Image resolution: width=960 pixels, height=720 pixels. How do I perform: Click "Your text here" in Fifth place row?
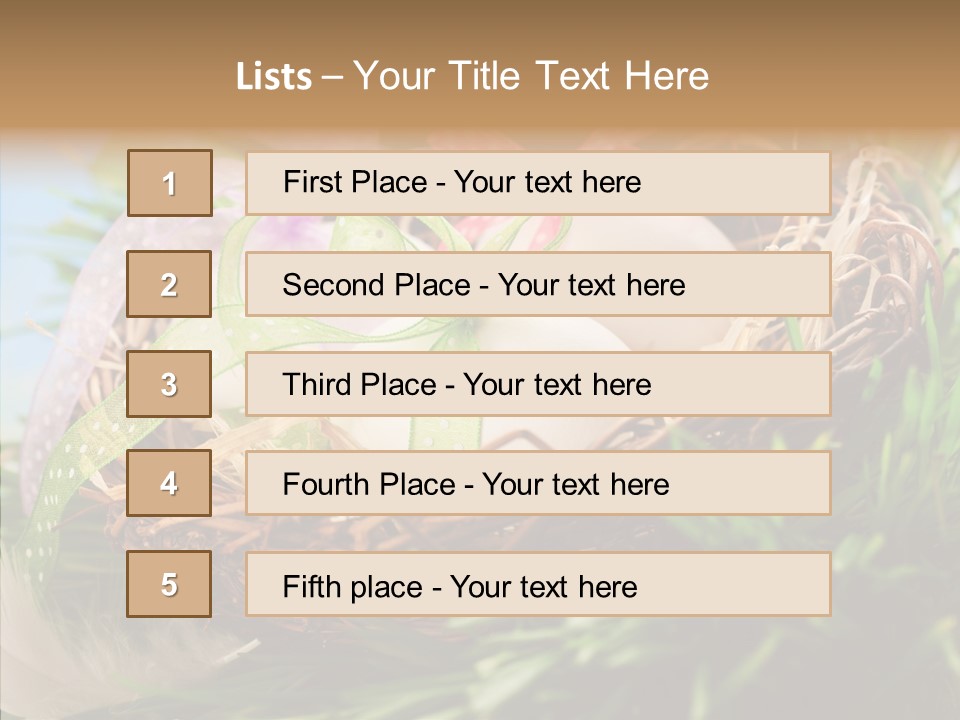[543, 586]
